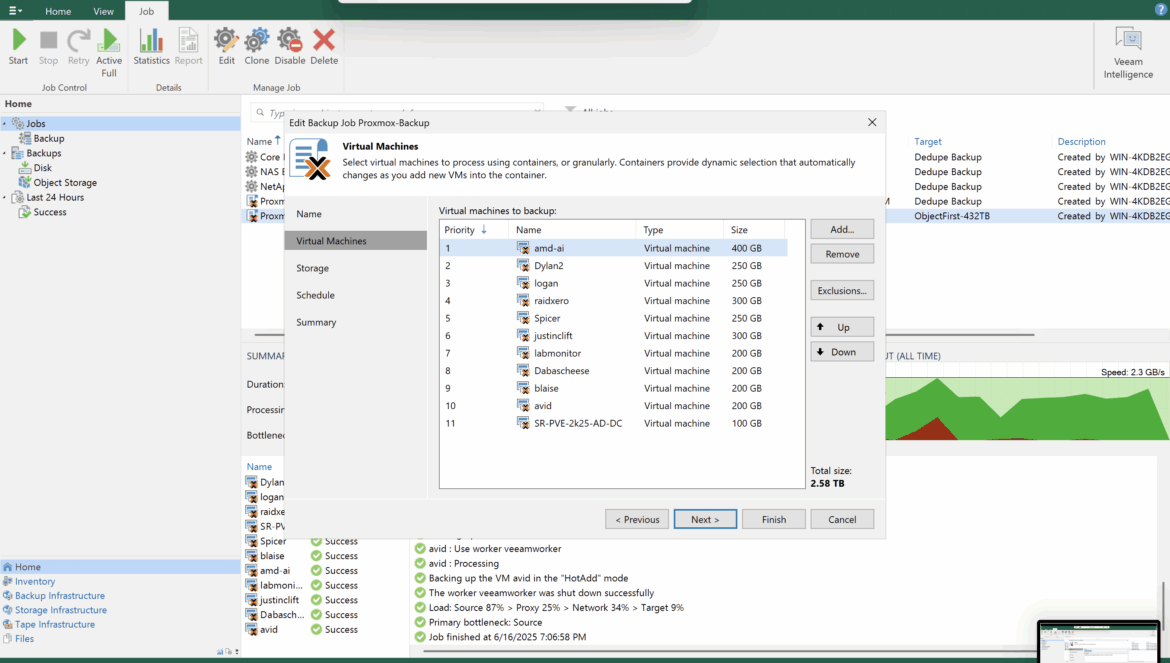Screen dimensions: 1170x663
Task: Open the Files navigation view
Action: point(120,638)
